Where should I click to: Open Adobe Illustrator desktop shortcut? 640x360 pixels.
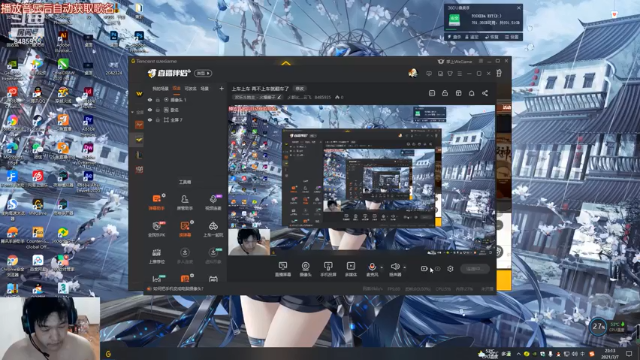(x=63, y=40)
